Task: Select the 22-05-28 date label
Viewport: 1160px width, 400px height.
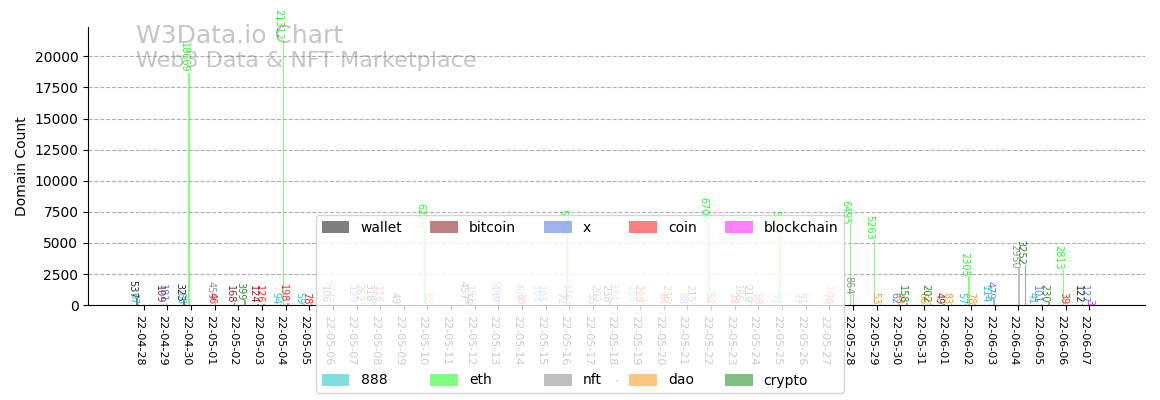Action: tap(850, 341)
